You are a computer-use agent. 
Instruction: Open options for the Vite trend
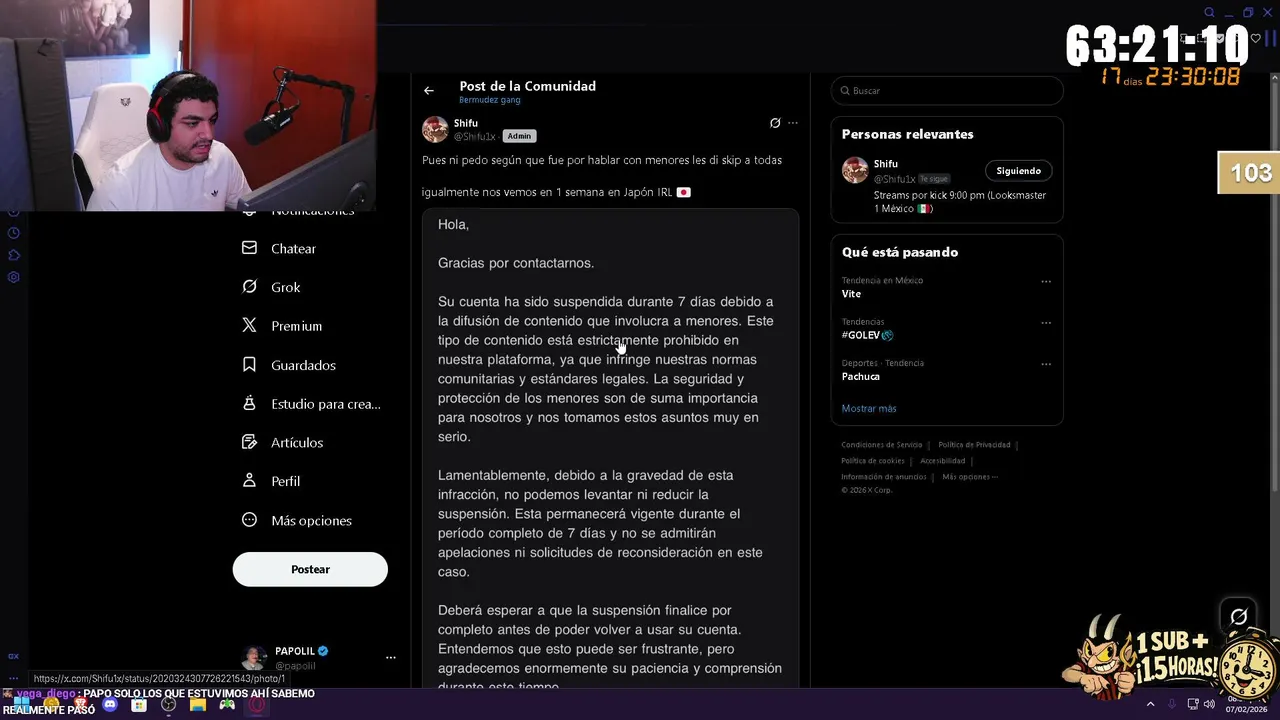pos(1046,282)
